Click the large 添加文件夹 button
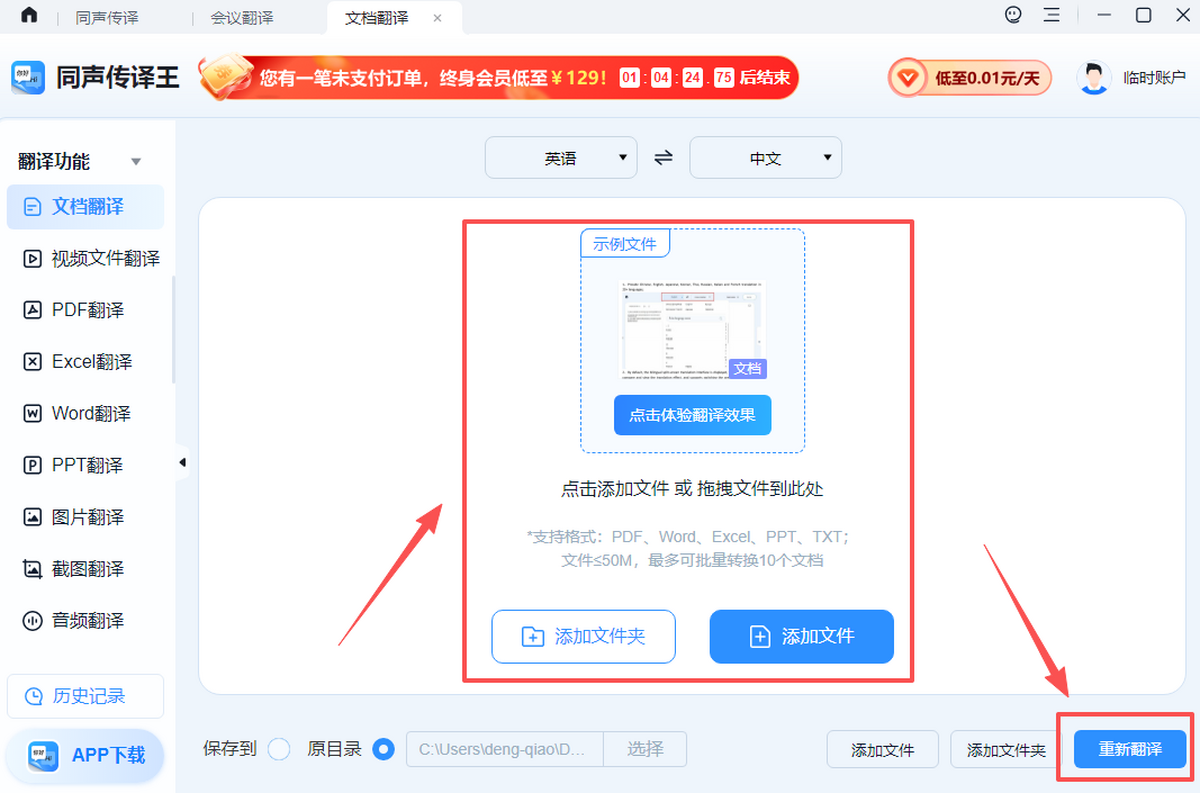 point(584,636)
